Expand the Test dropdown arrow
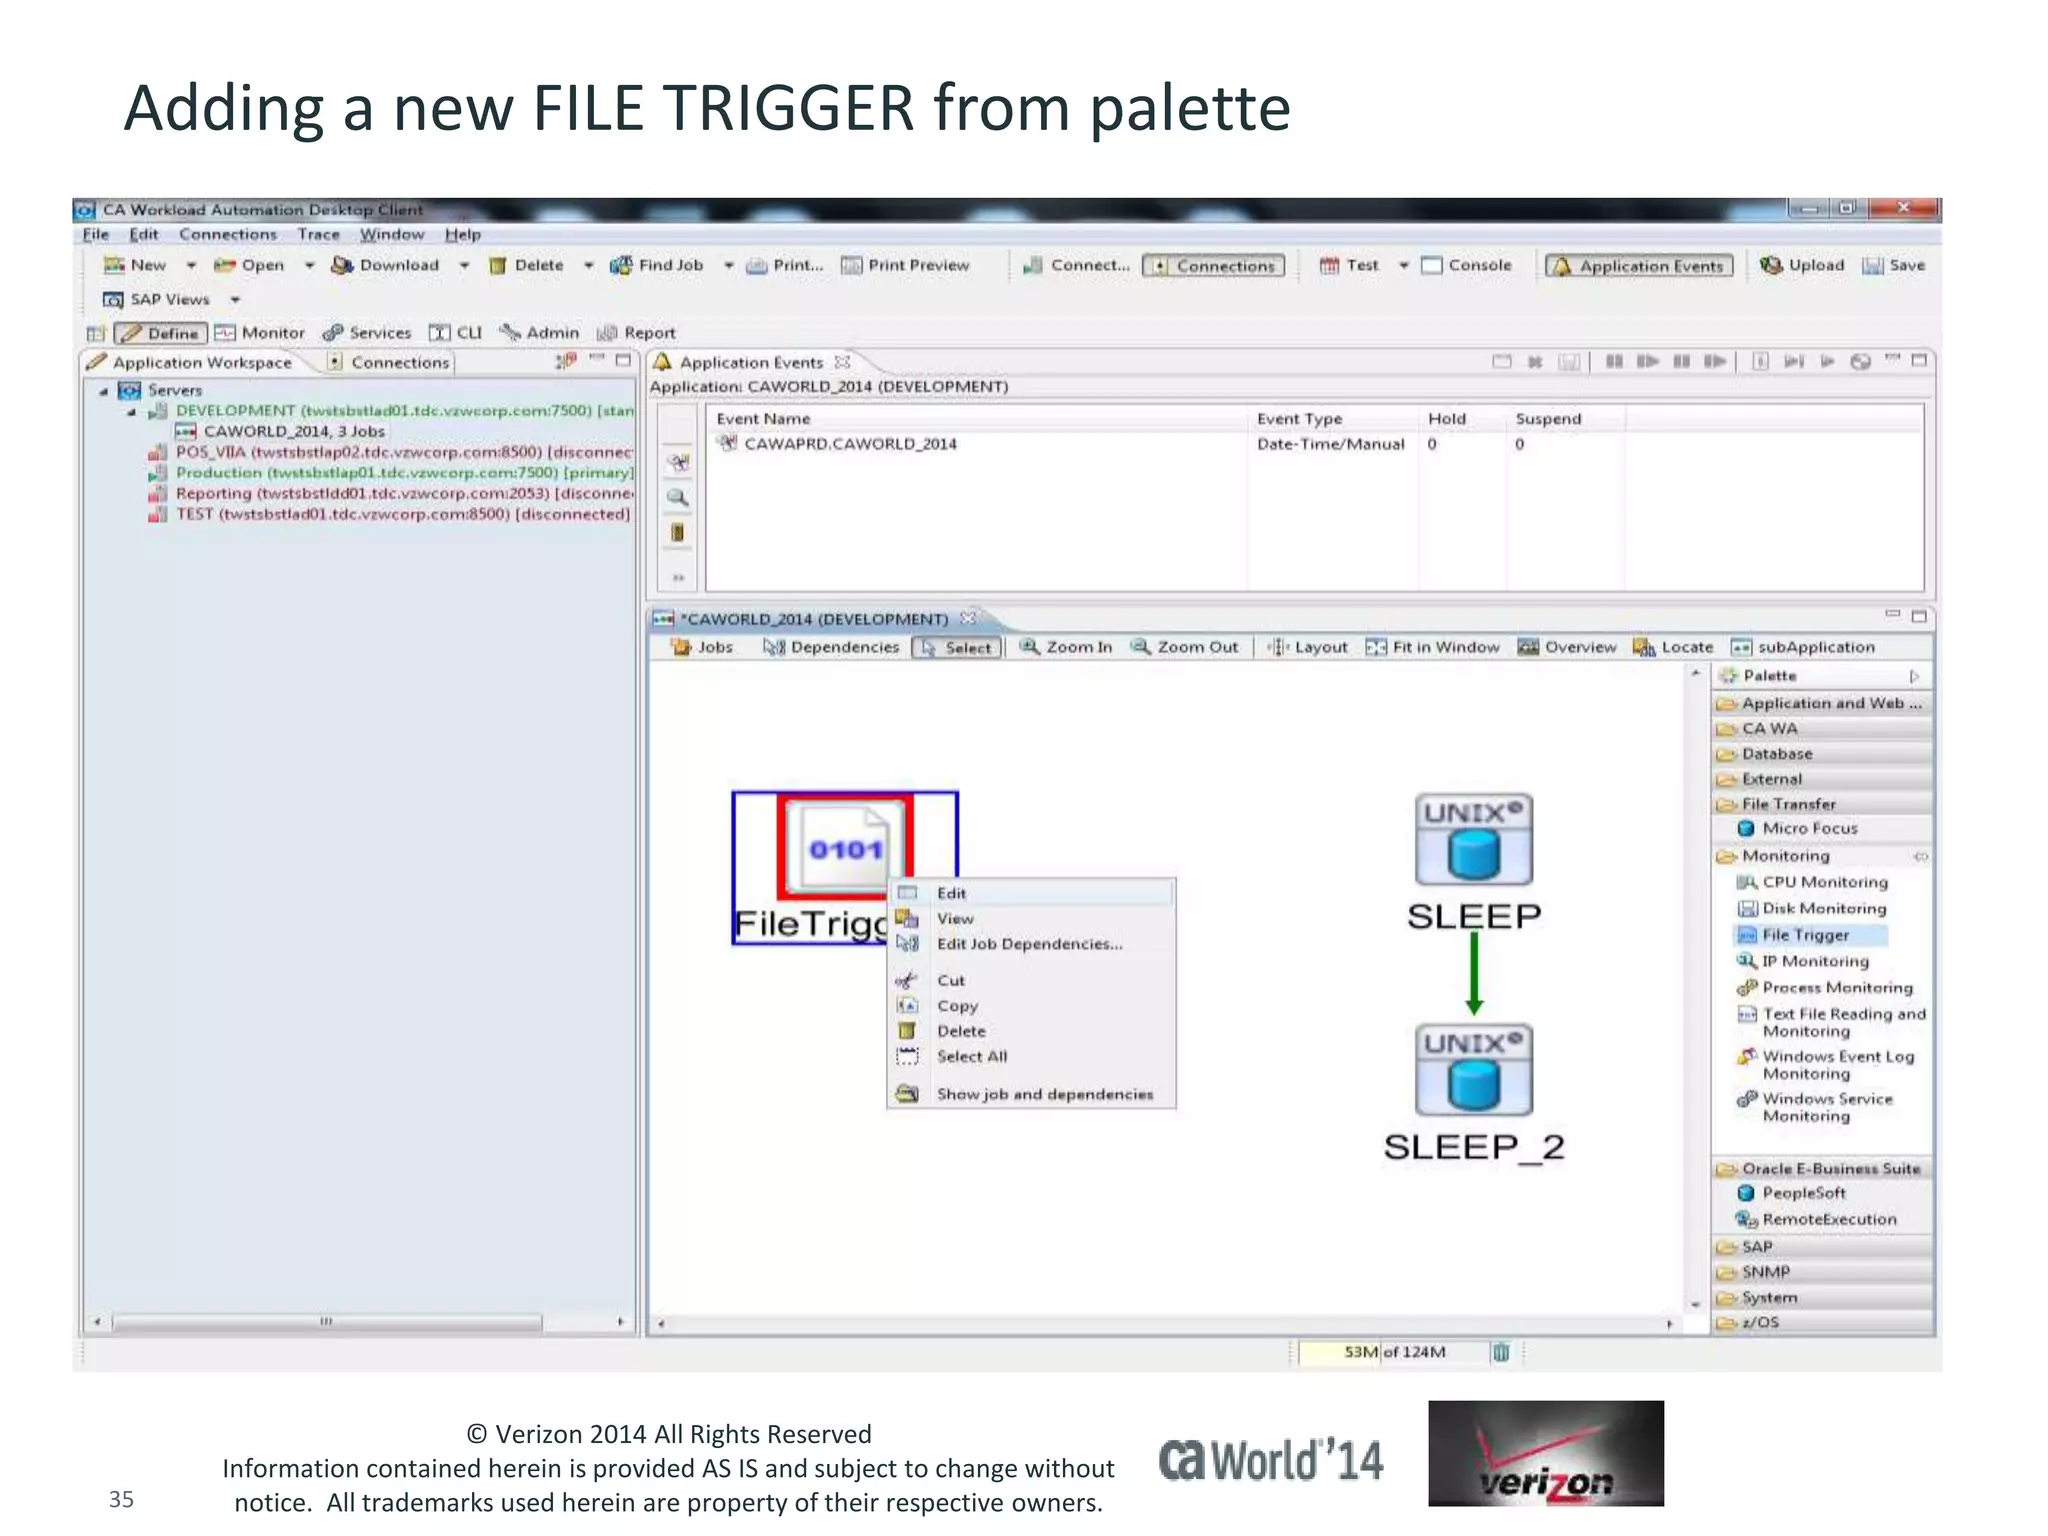The height and width of the screenshot is (1536, 2048). coord(1403,265)
